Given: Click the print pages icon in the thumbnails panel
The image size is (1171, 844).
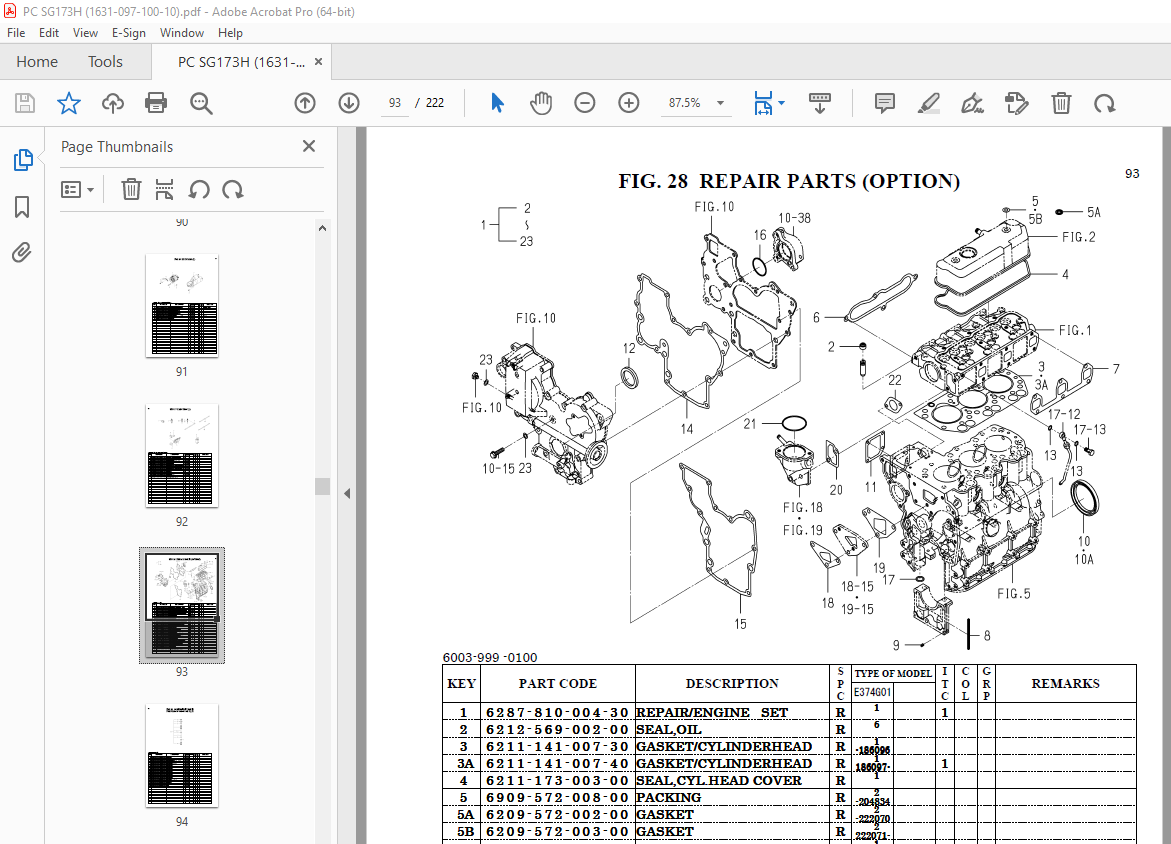Looking at the screenshot, I should pyautogui.click(x=164, y=190).
